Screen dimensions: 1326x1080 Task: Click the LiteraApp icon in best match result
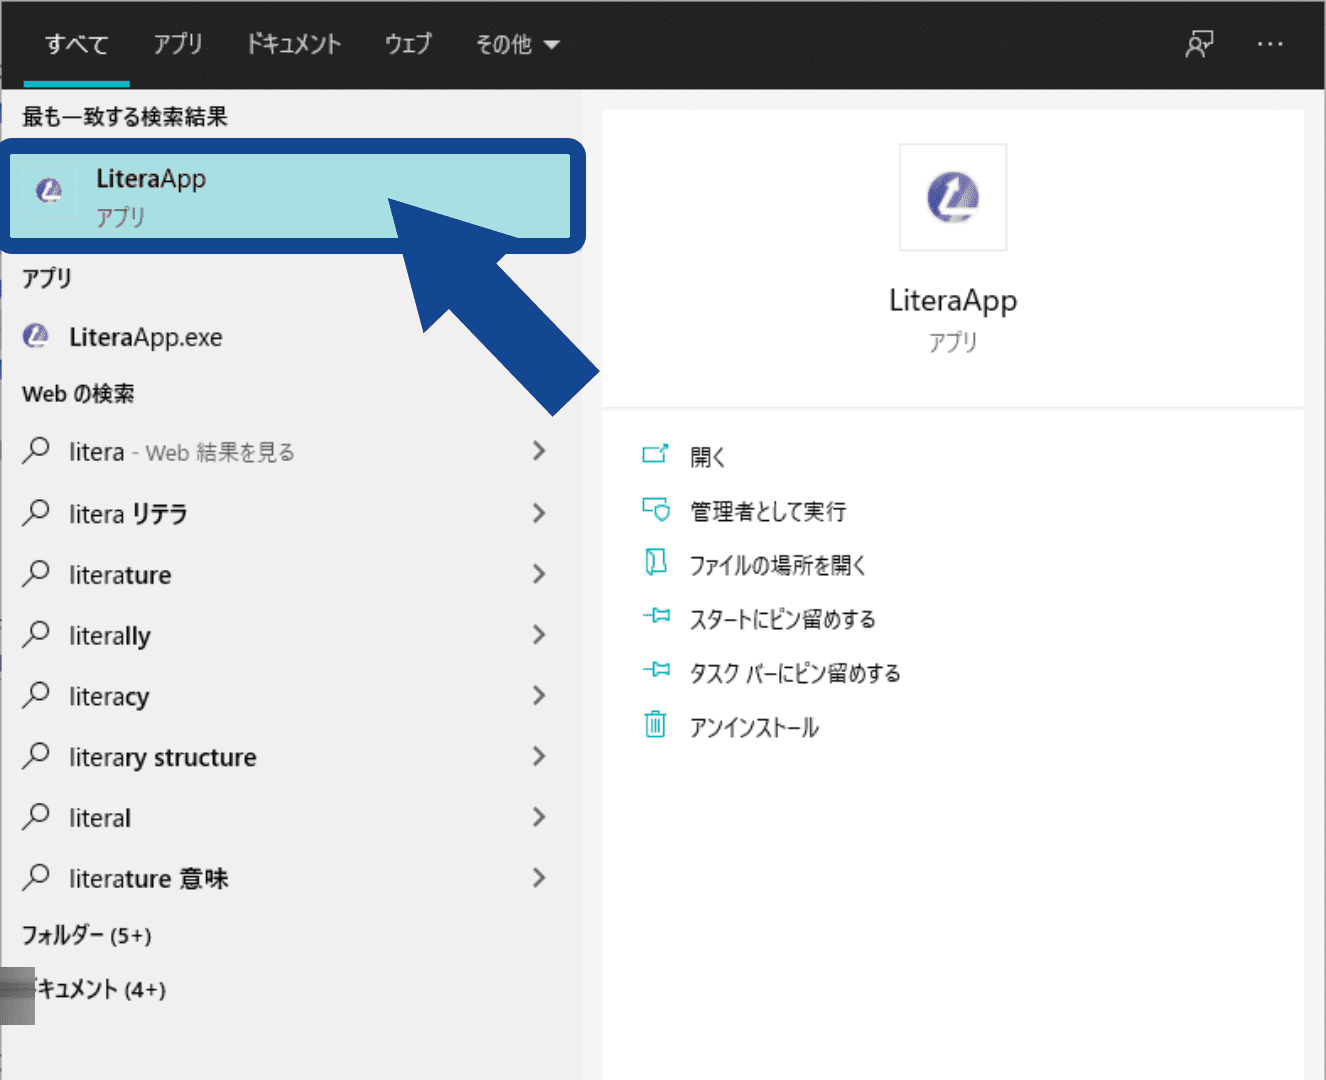coord(49,190)
